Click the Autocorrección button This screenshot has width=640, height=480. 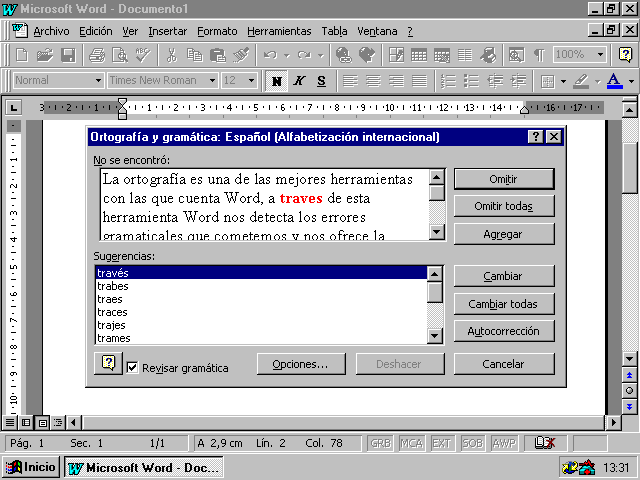[504, 331]
